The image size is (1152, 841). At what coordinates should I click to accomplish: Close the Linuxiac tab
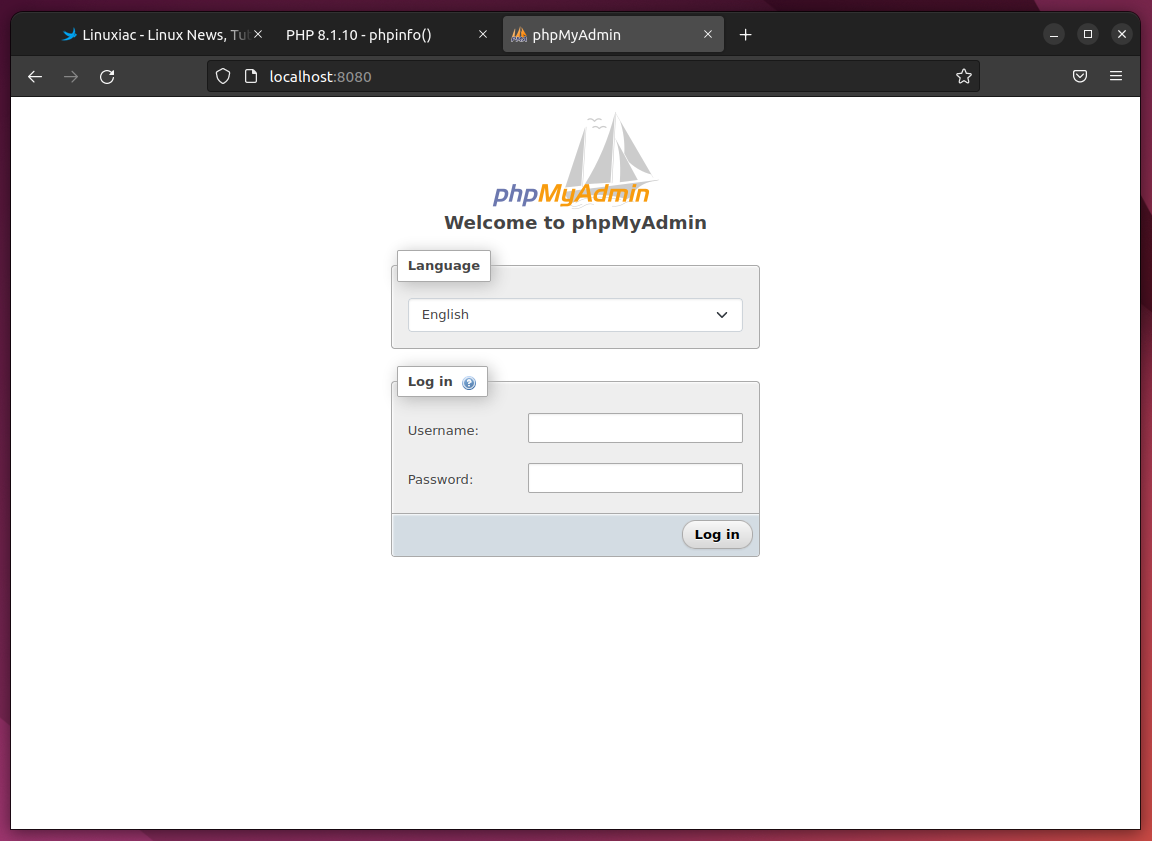point(258,35)
